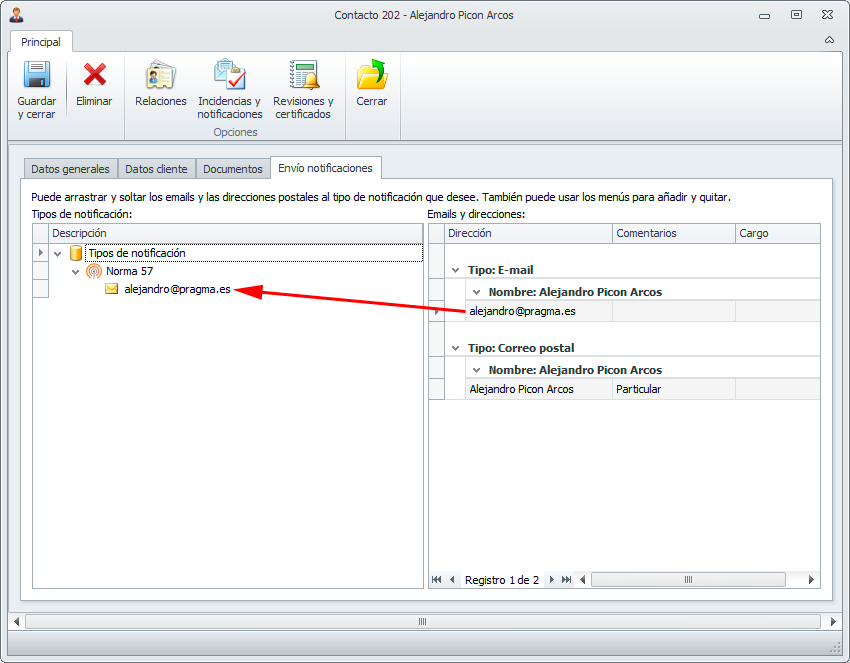Click the Particular comment cell
Viewport: 850px width, 663px height.
point(674,389)
